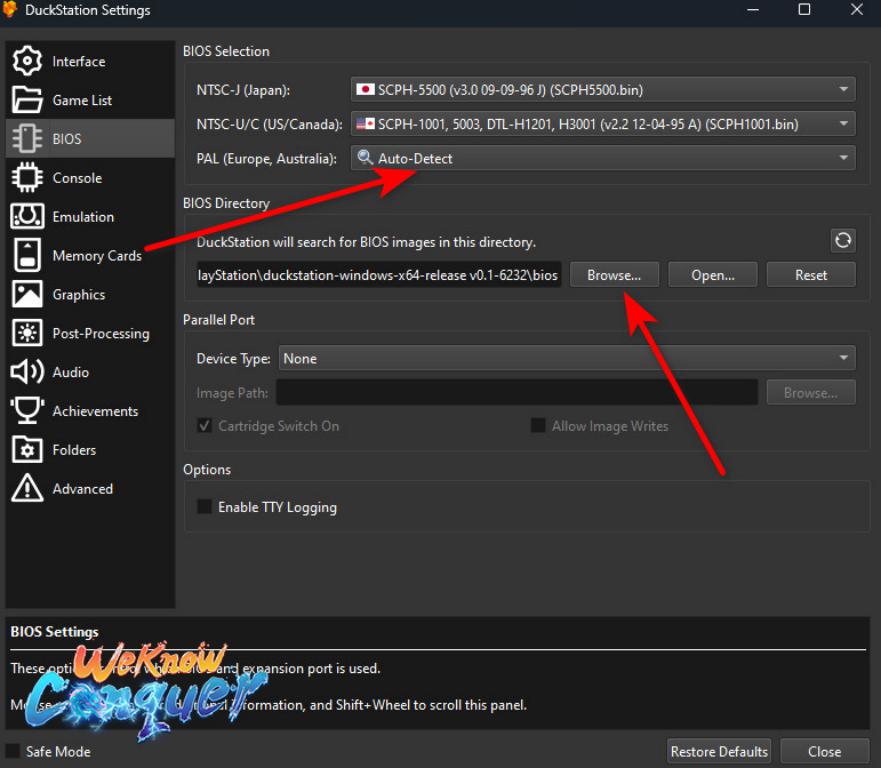Switch to Game List settings

click(x=90, y=100)
